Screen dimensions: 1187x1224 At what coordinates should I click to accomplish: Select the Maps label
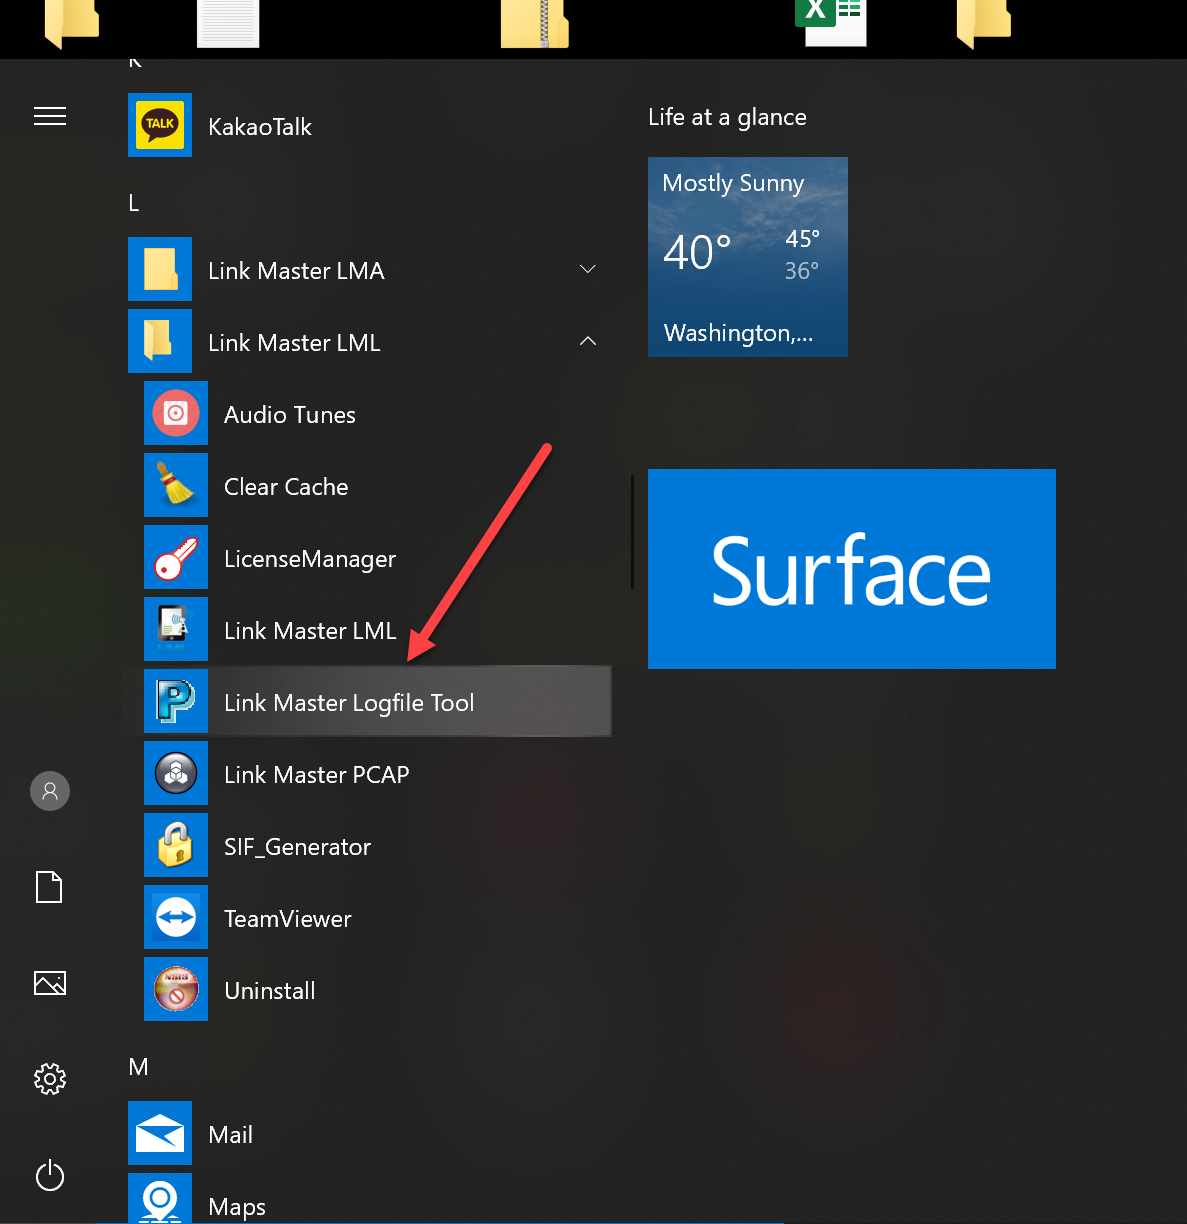coord(237,1207)
